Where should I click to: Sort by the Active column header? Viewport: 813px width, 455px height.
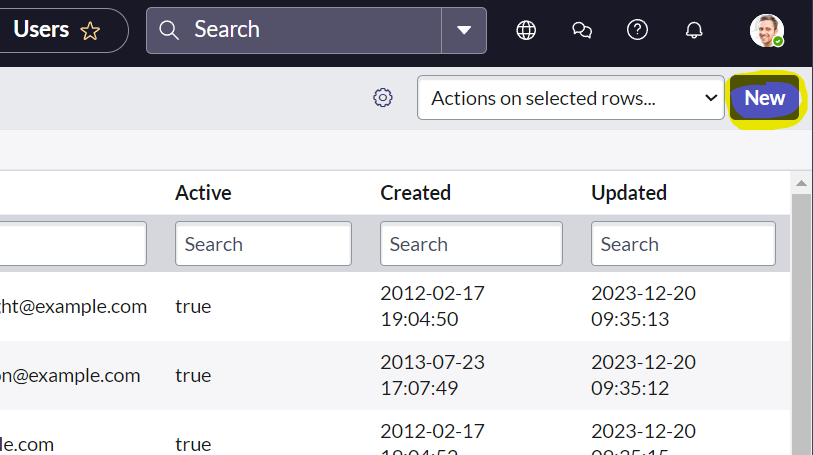203,193
